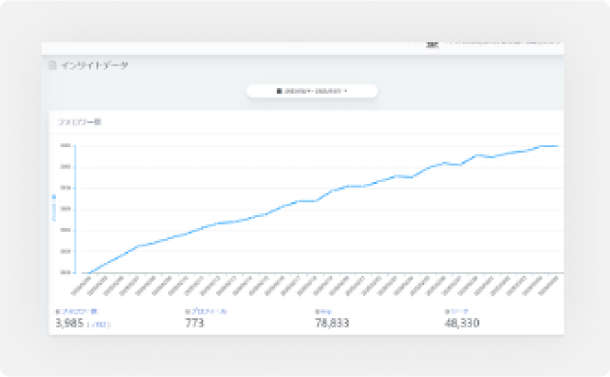
Task: Open the date range picker dropdown
Action: point(312,91)
